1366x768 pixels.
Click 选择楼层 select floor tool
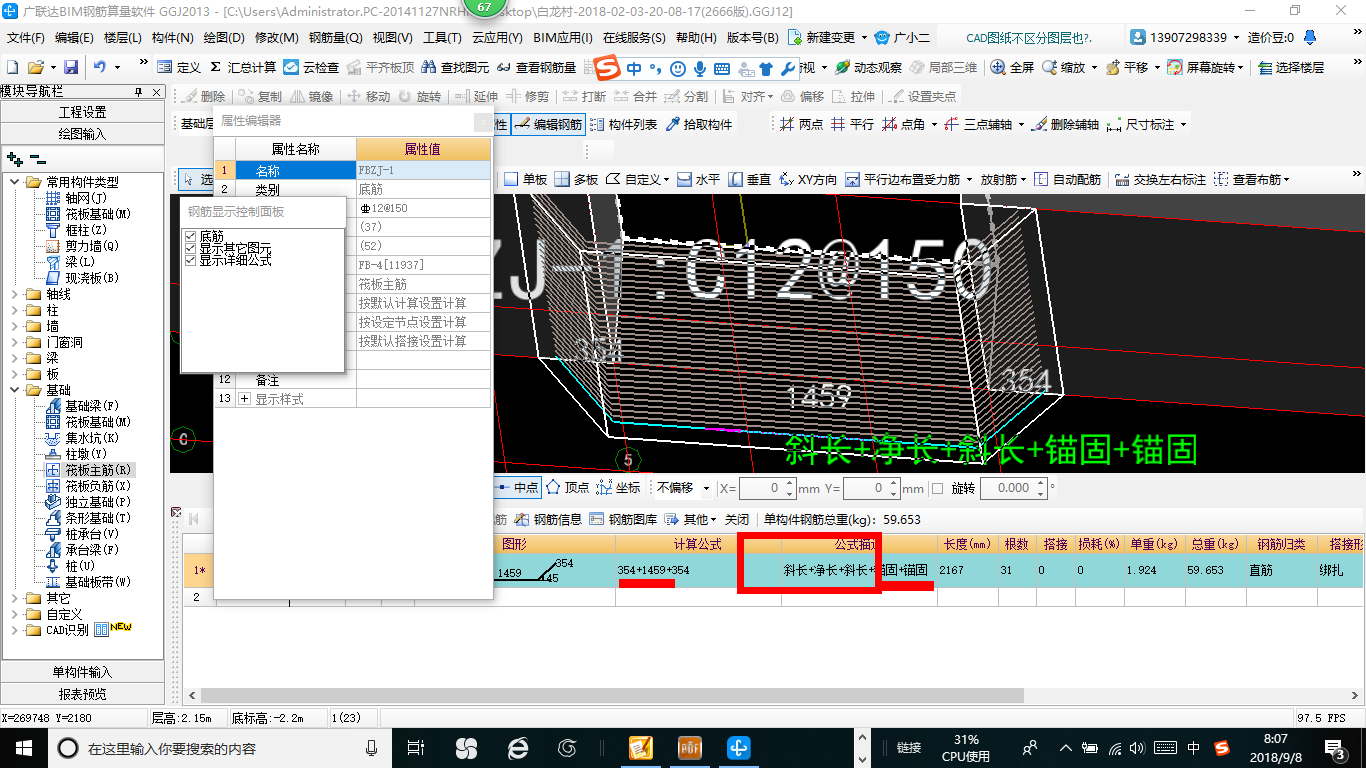point(1291,67)
